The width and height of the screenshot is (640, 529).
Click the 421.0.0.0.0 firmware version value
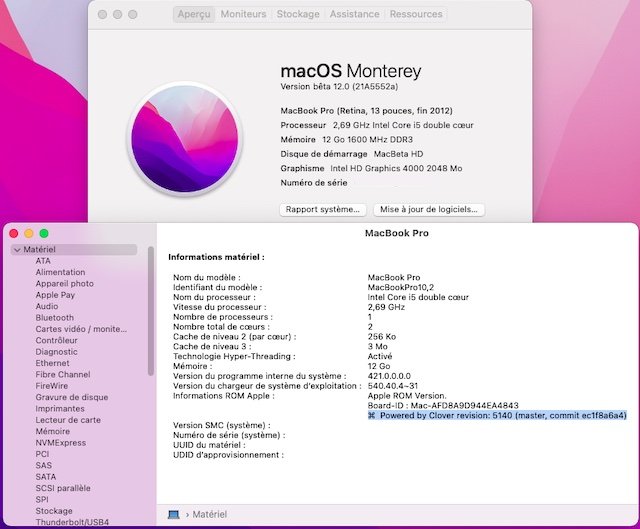[389, 376]
